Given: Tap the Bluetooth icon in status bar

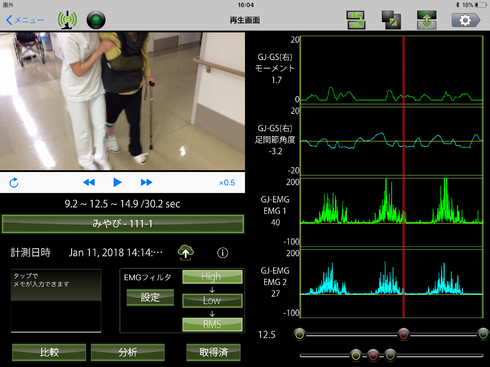Looking at the screenshot, I should point(457,5).
